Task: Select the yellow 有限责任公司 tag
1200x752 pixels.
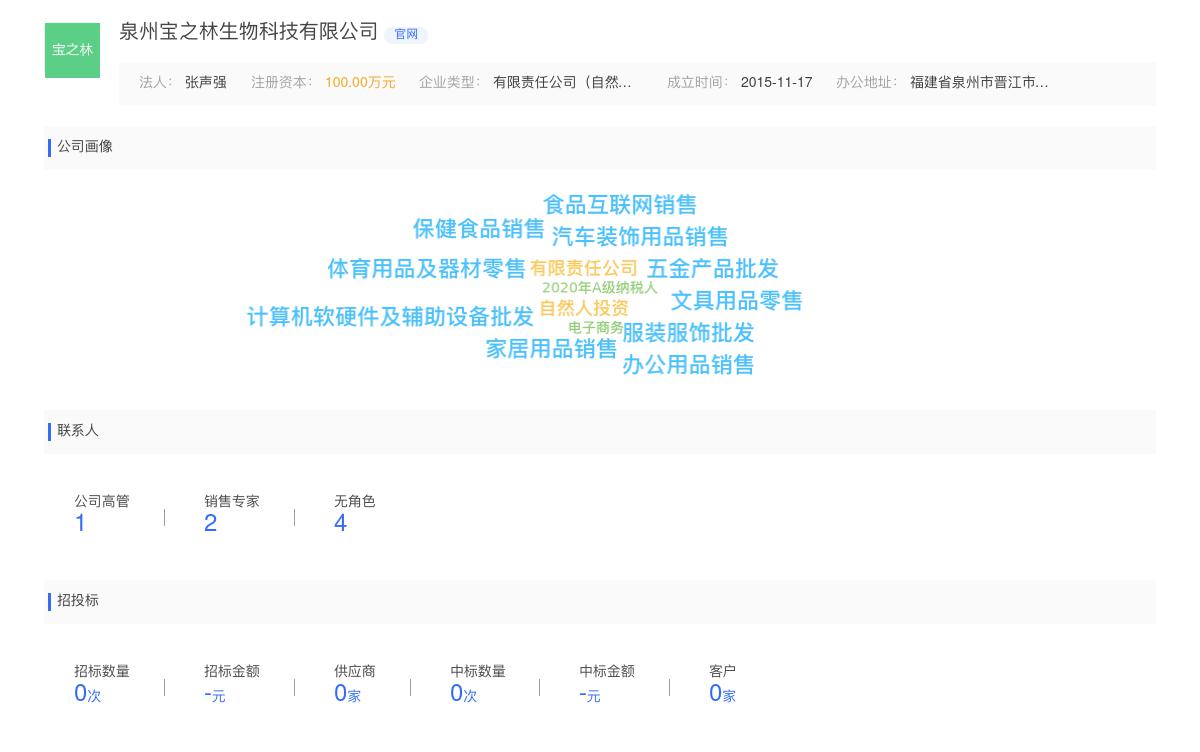Action: click(584, 268)
